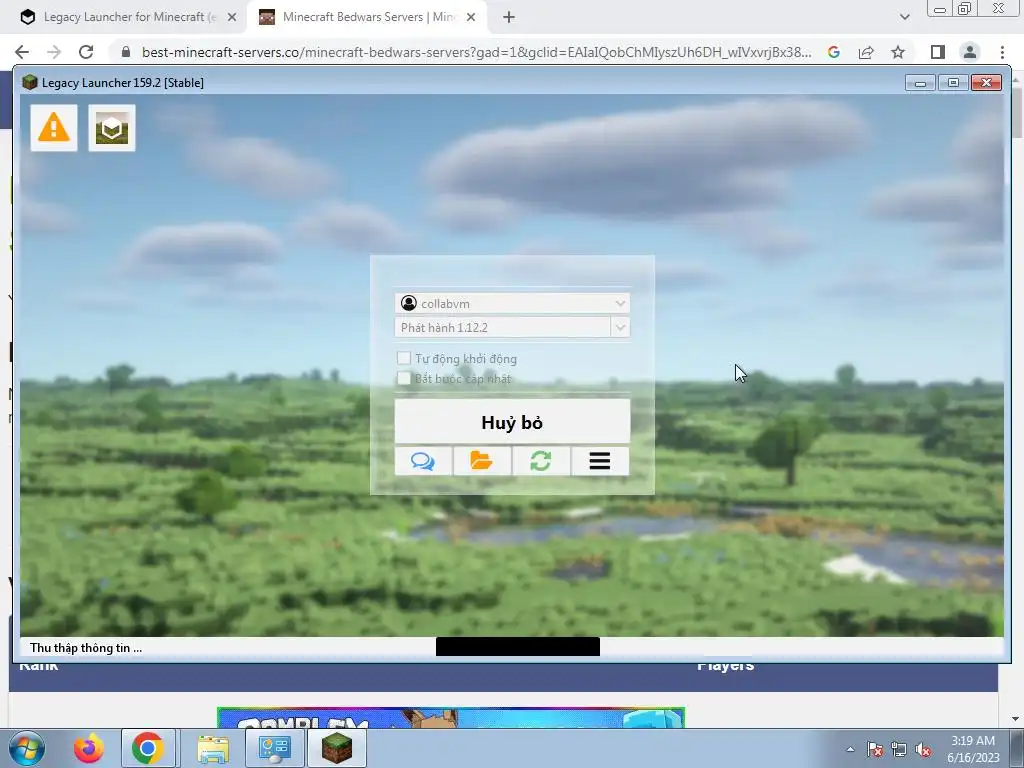The image size is (1024, 768).
Task: Close the Legacy Launcher window
Action: (986, 83)
